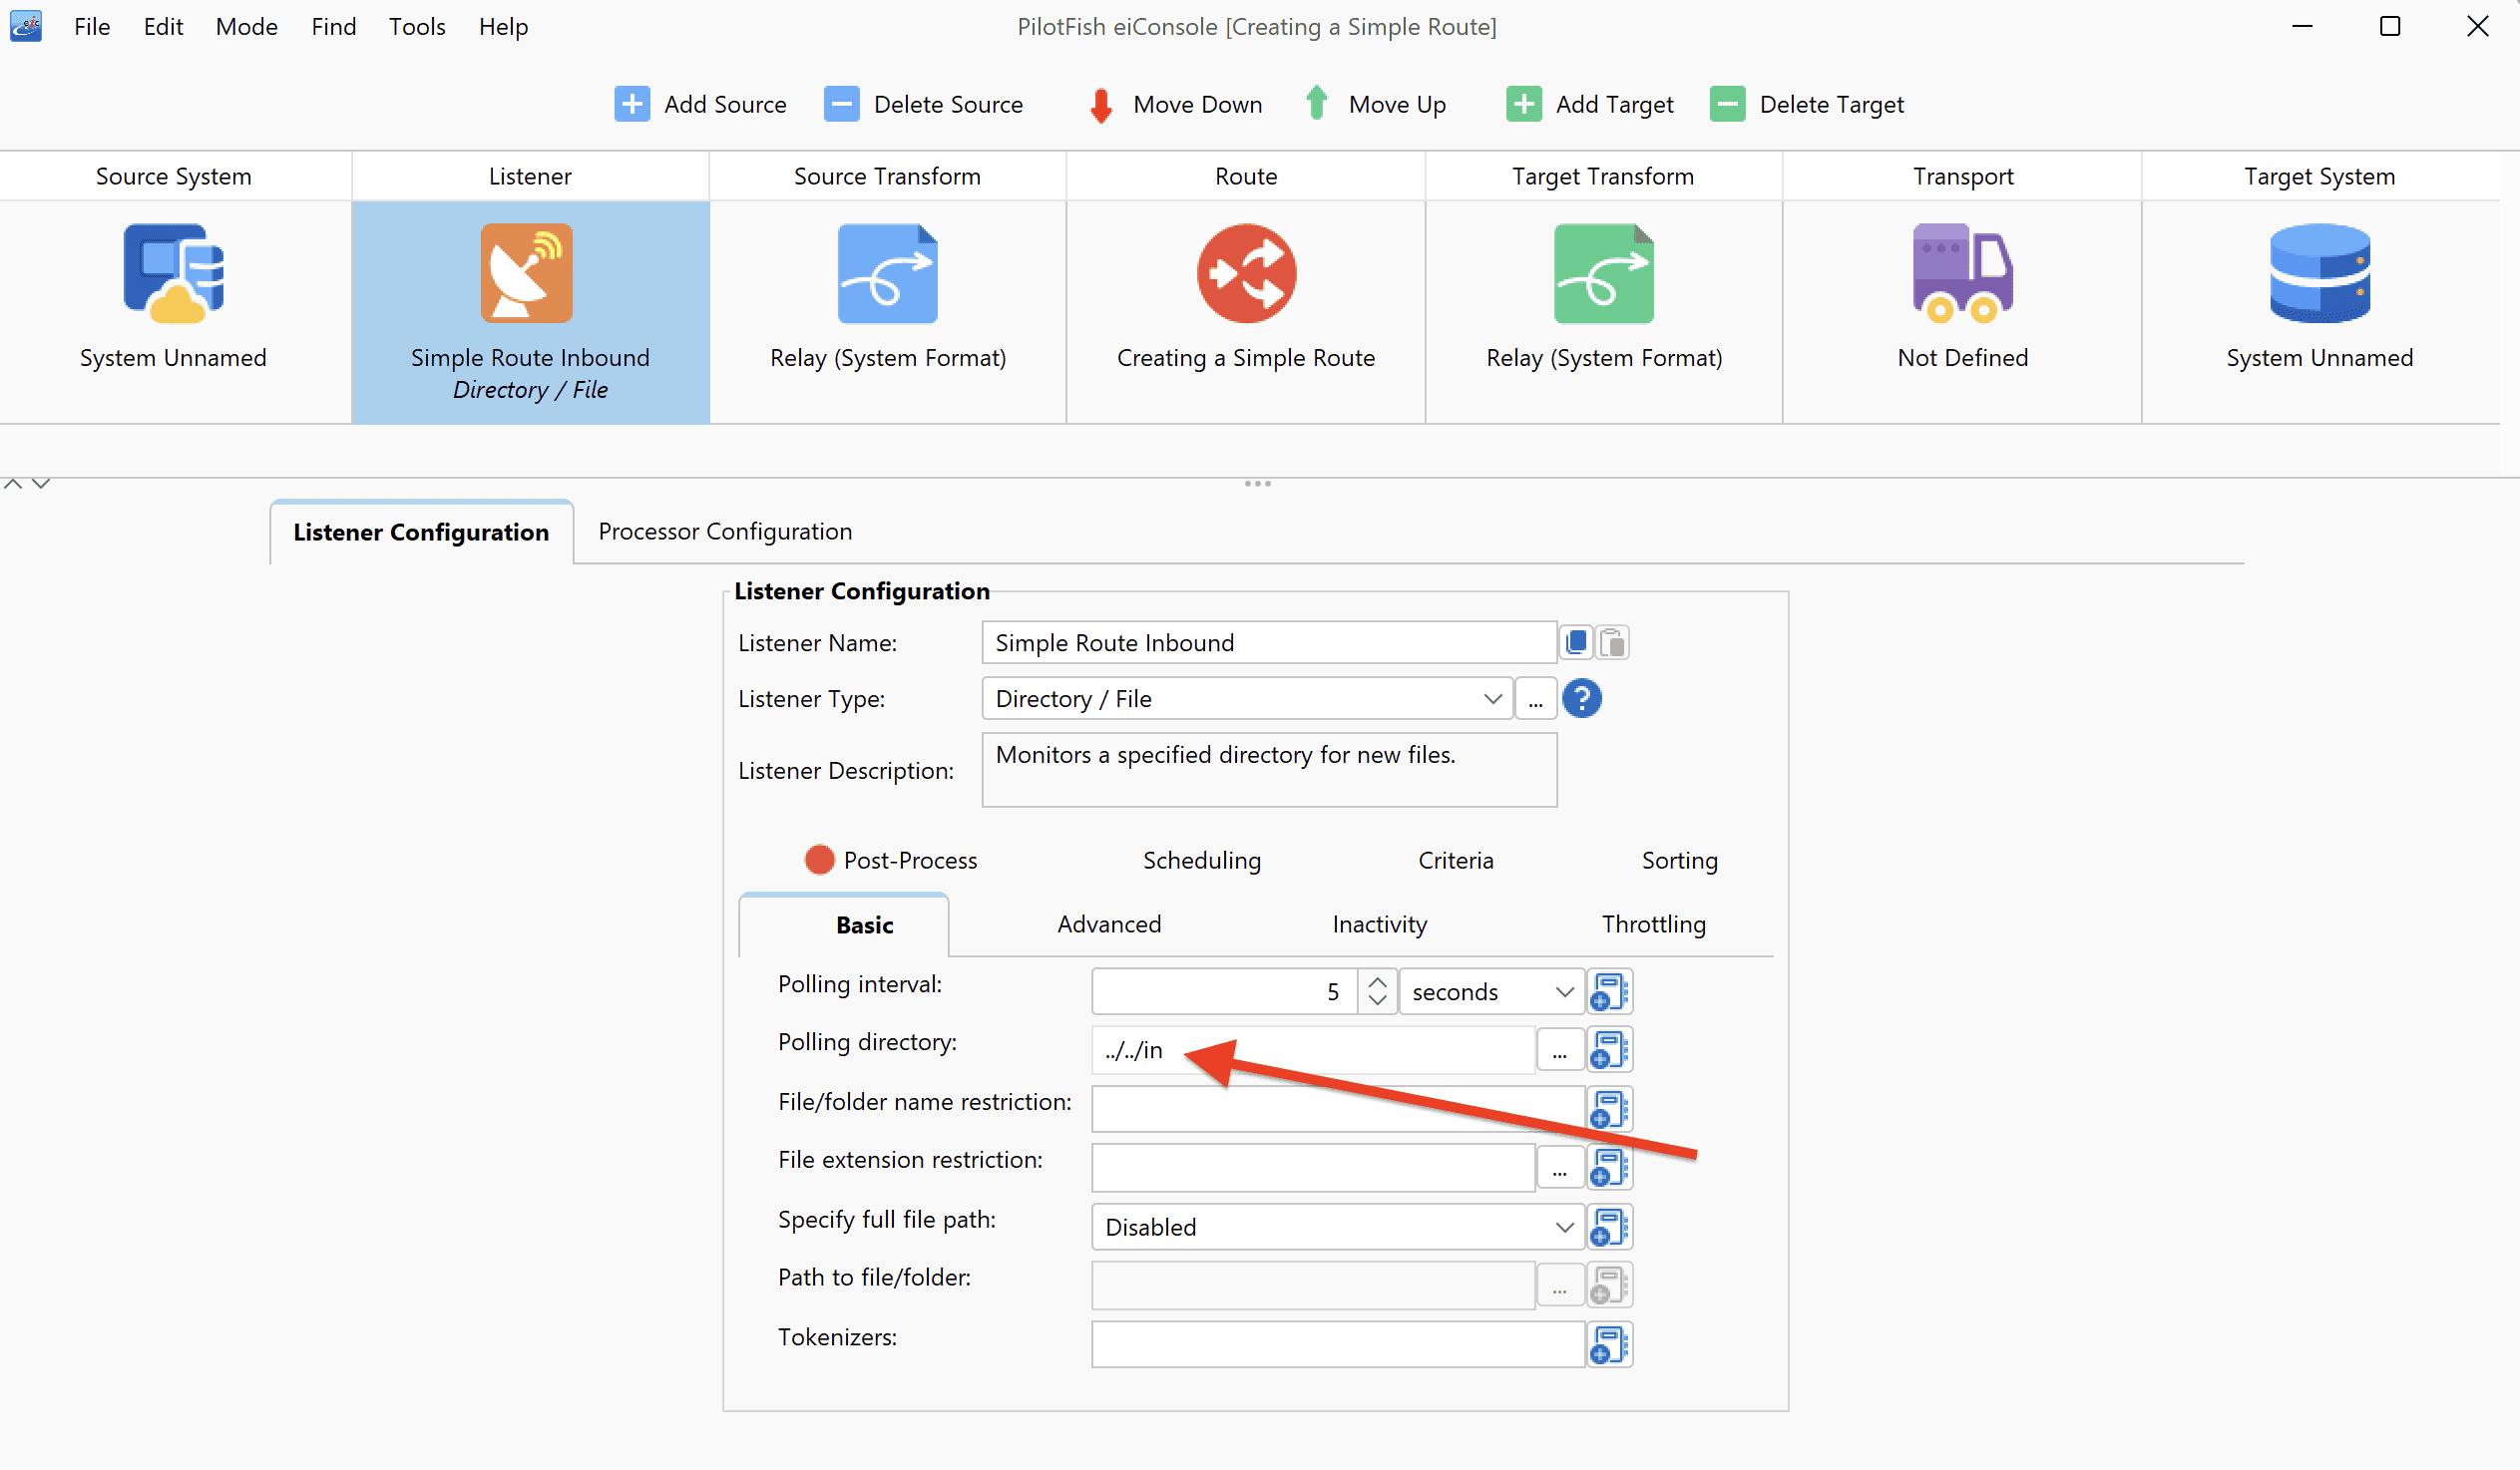Click formula icon beside Polling interval
This screenshot has height=1470, width=2520.
tap(1609, 991)
